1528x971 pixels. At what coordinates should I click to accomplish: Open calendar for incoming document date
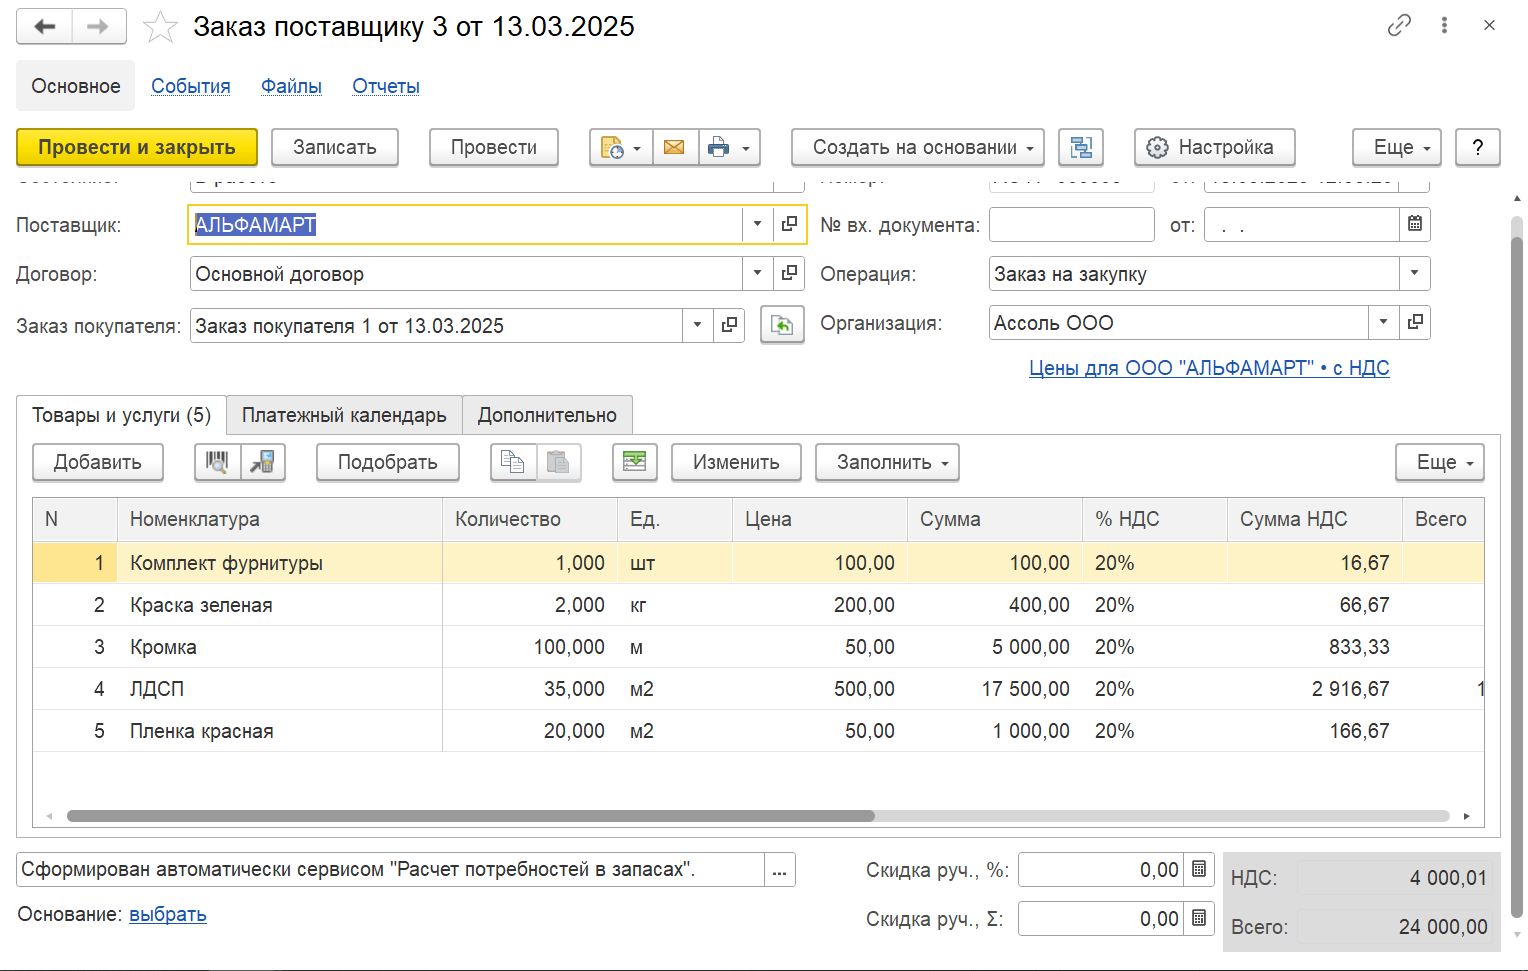[x=1415, y=224]
